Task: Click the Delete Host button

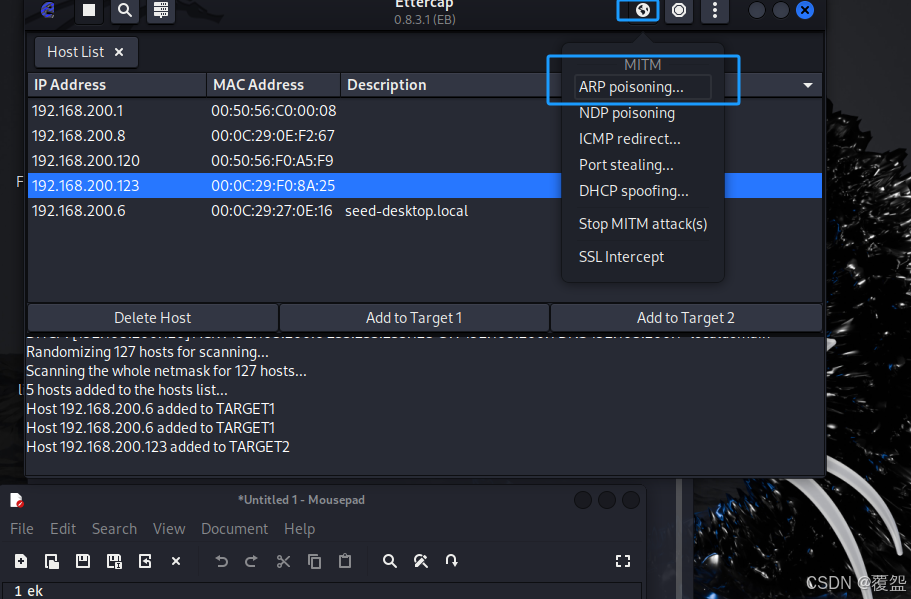Action: coord(153,318)
